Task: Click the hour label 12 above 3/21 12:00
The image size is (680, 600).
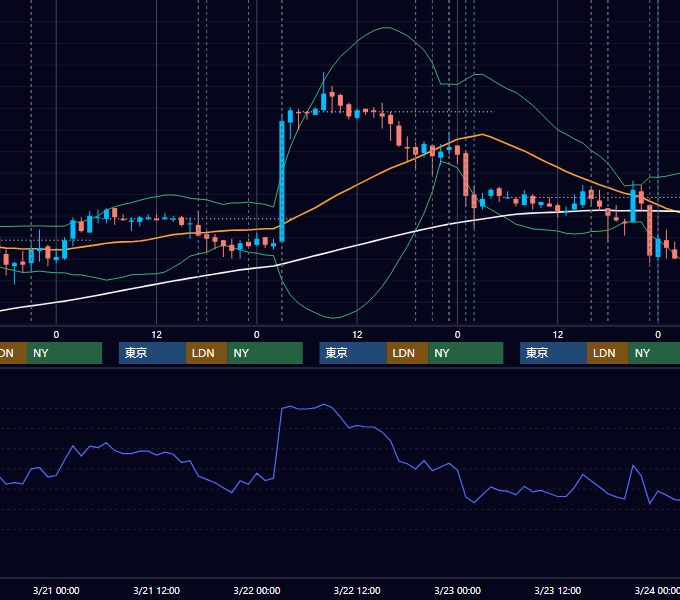Action: coord(157,335)
